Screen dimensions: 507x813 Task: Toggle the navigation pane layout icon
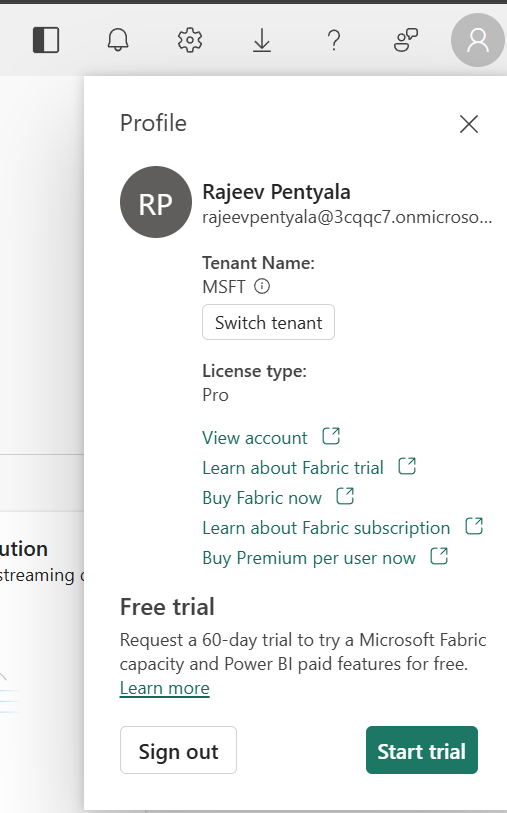[x=46, y=40]
